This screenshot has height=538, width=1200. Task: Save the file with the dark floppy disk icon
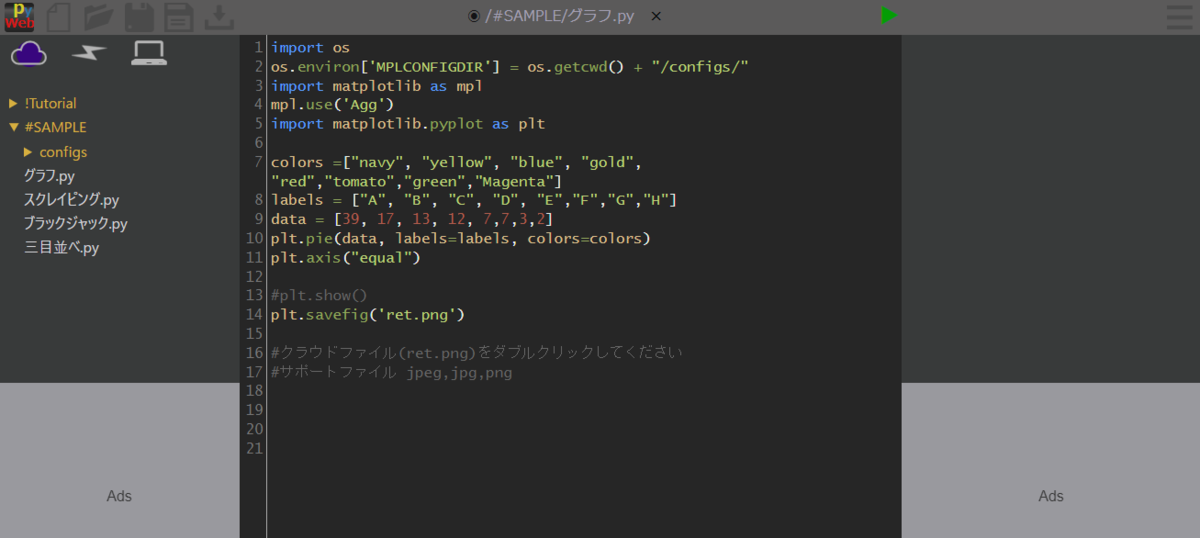138,16
